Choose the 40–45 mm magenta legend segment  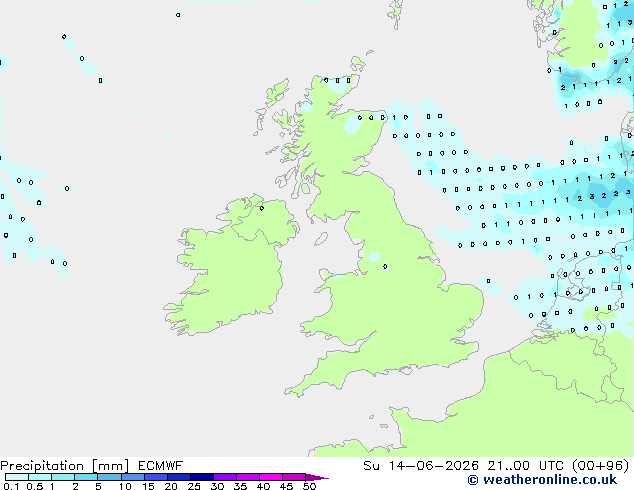pos(271,477)
